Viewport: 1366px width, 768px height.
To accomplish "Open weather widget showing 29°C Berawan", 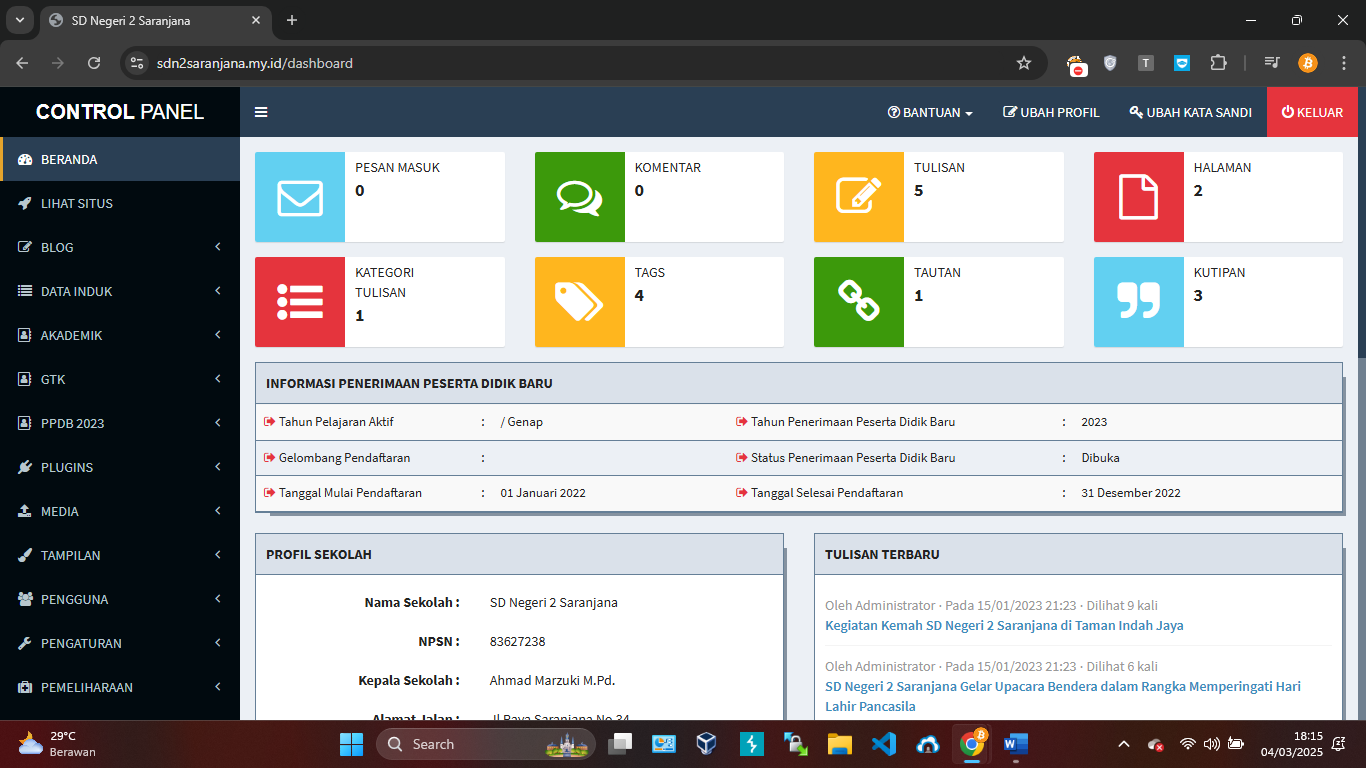I will coord(58,744).
